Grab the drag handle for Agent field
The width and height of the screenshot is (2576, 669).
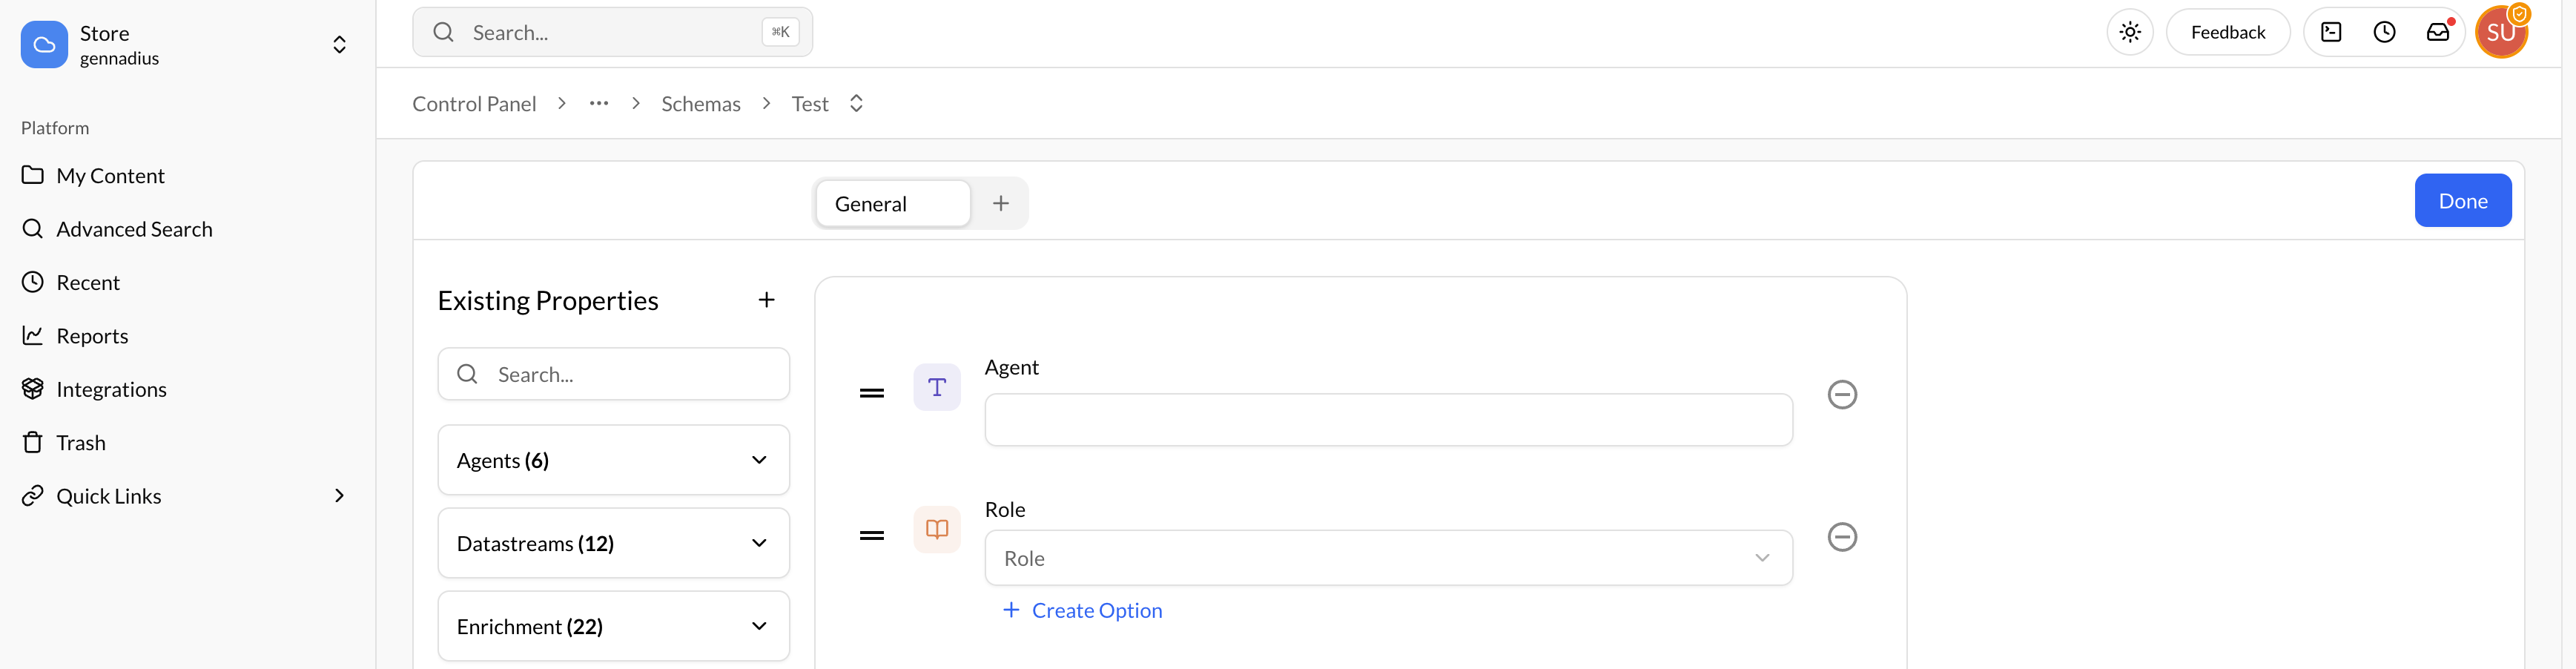coord(872,393)
